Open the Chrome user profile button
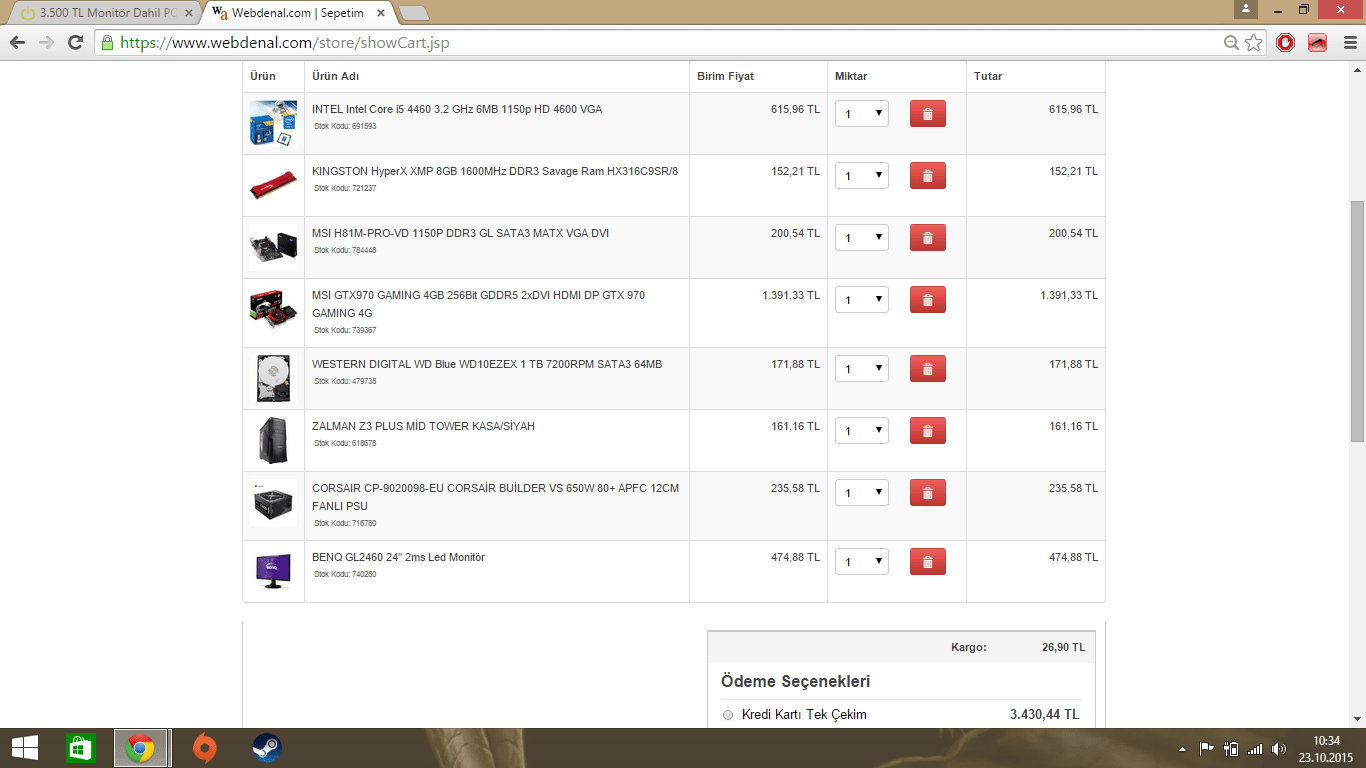Screen dimensions: 1366x768 pyautogui.click(x=1246, y=9)
